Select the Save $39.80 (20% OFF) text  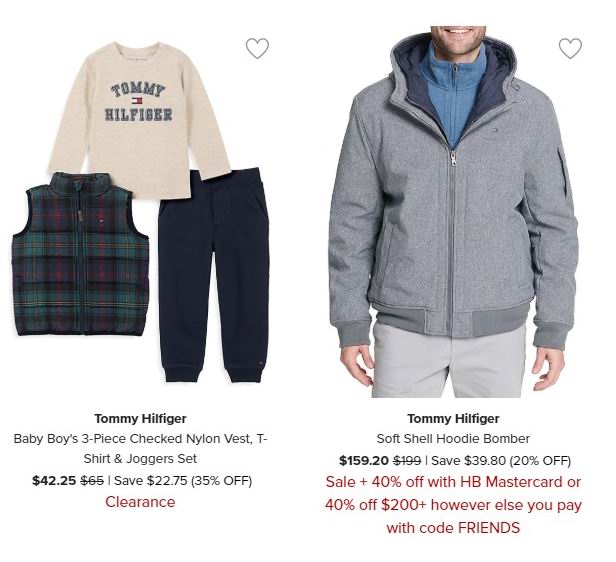(x=501, y=460)
